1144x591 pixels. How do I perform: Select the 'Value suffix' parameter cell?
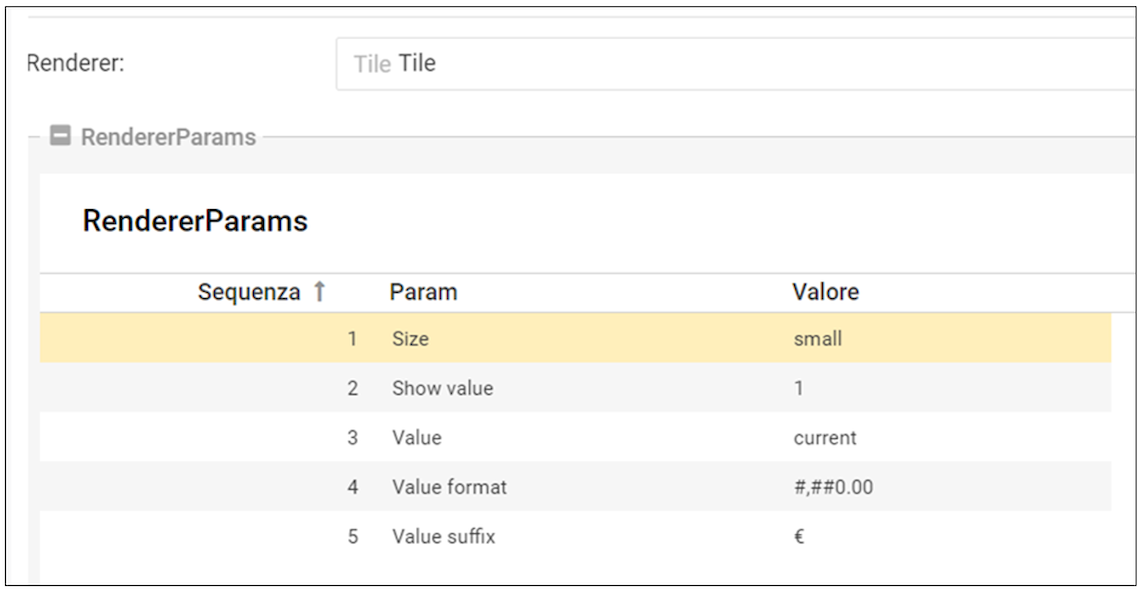tap(443, 537)
